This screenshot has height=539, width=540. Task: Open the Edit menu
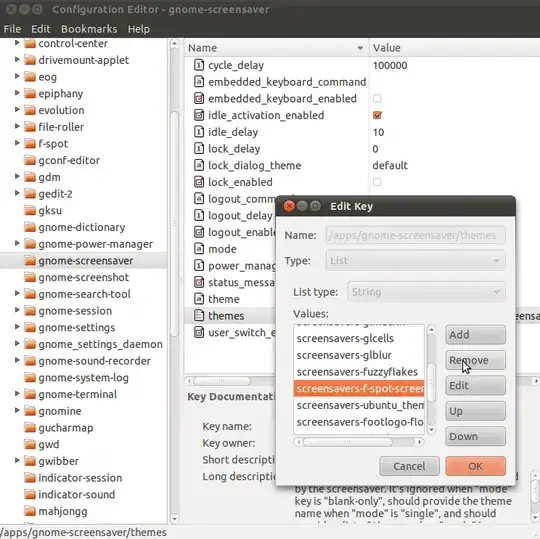click(41, 29)
